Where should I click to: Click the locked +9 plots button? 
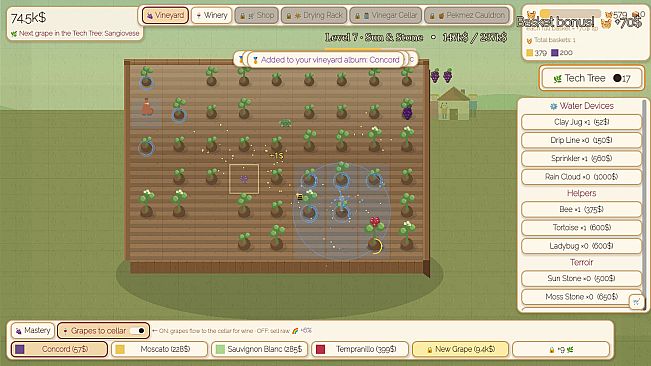pyautogui.click(x=561, y=349)
